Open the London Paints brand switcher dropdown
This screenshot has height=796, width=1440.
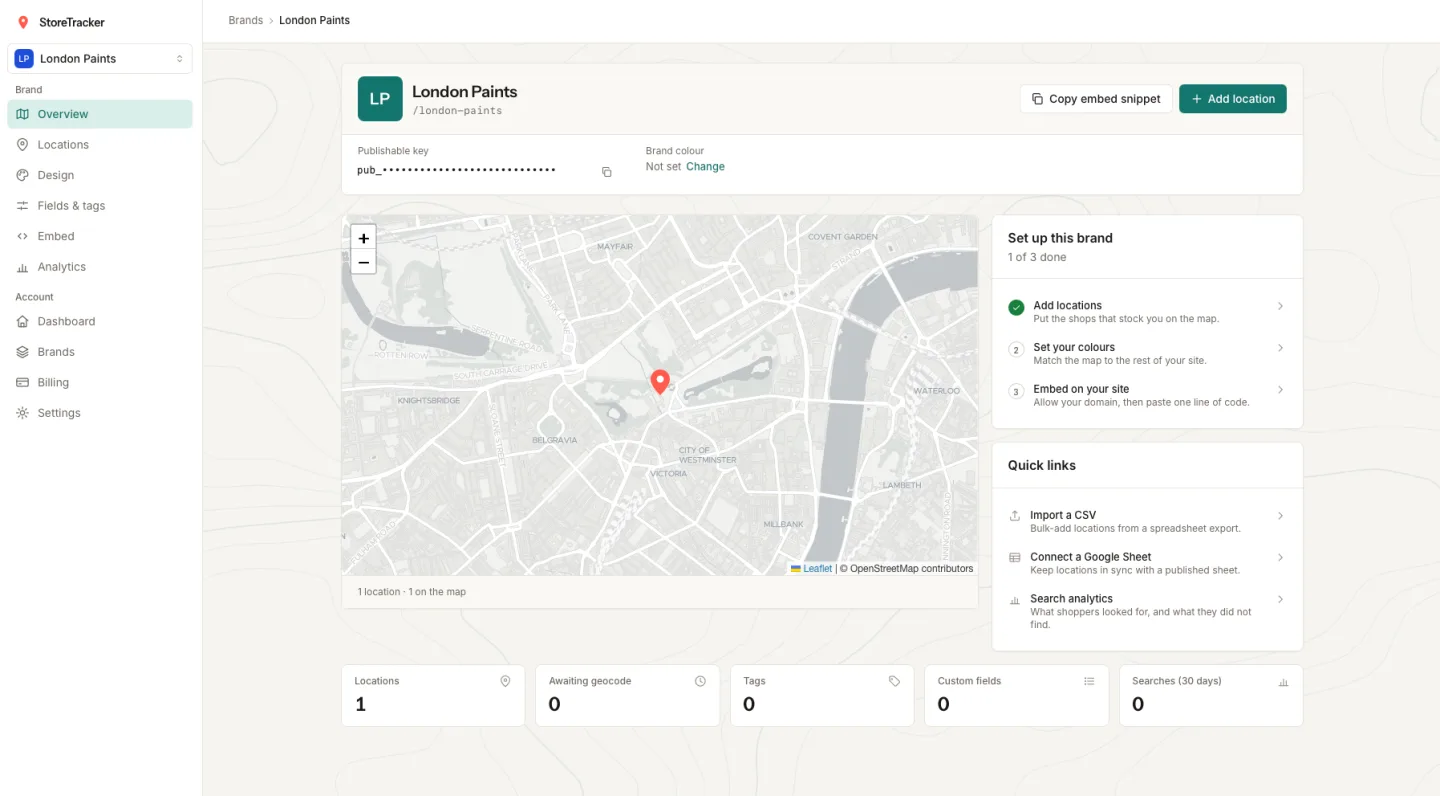tap(100, 59)
